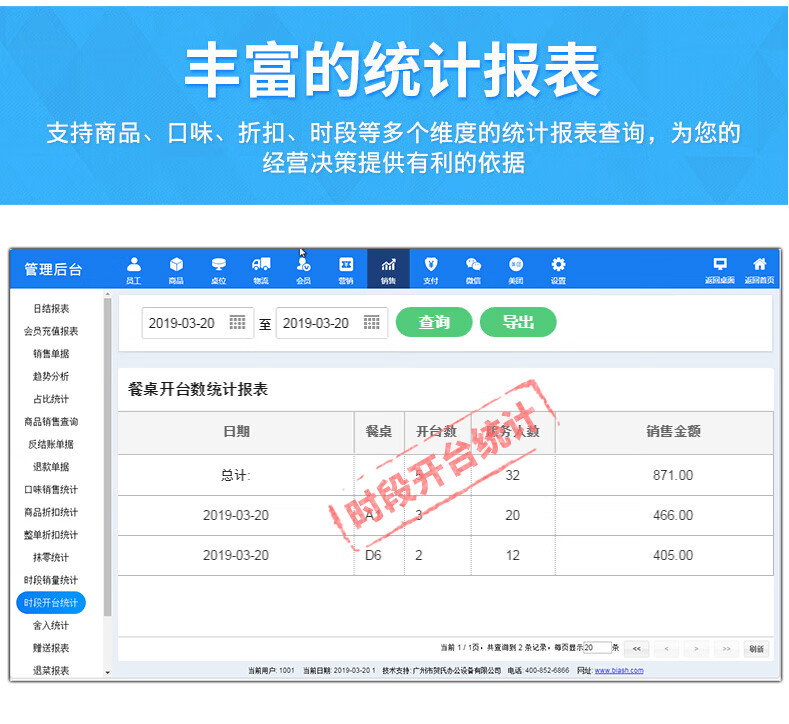Open the 员工 (staff) module icon
Image resolution: width=789 pixels, height=724 pixels.
(134, 270)
